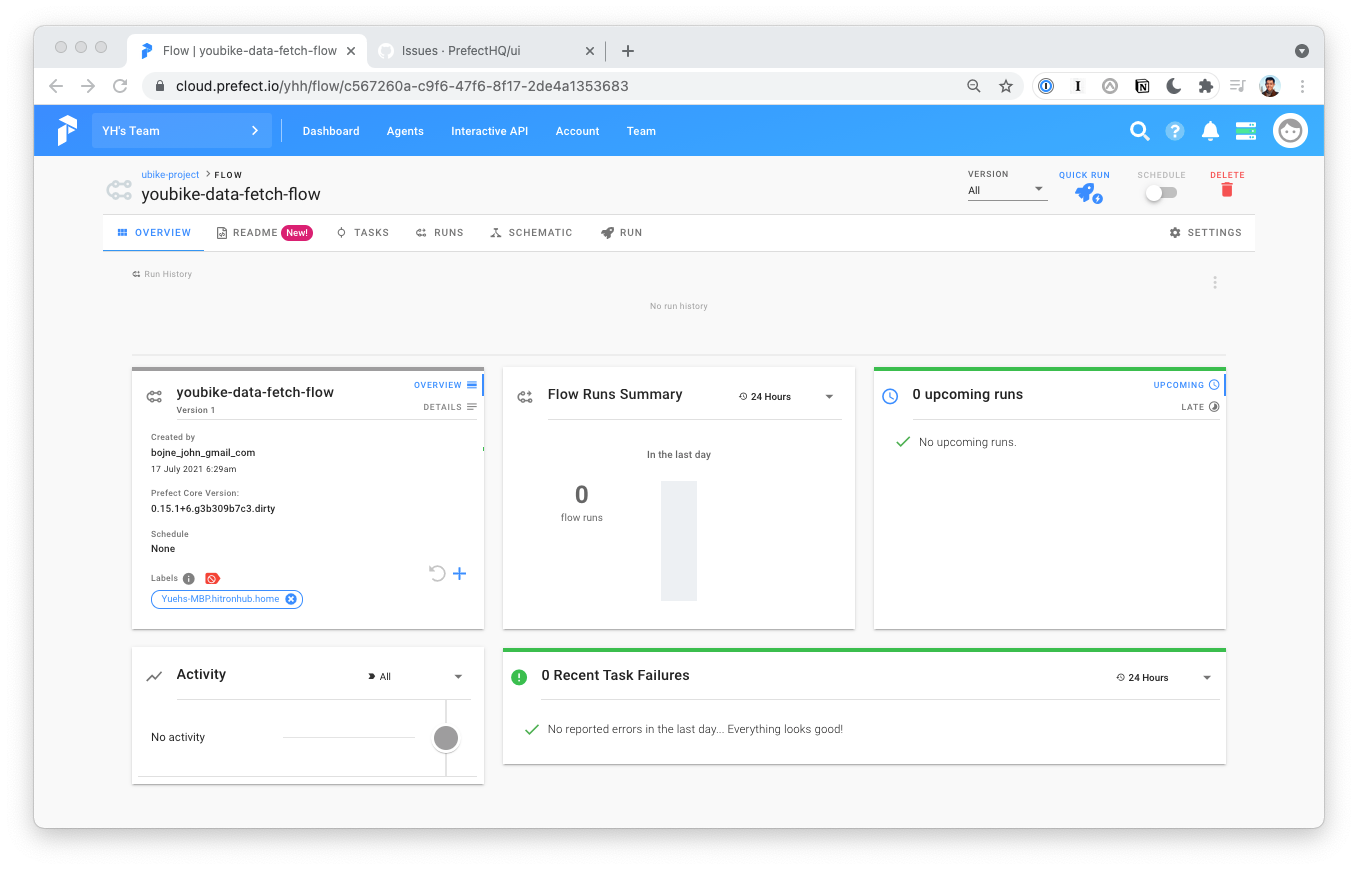Go to Agents page
Image resolution: width=1358 pixels, height=870 pixels.
[405, 131]
